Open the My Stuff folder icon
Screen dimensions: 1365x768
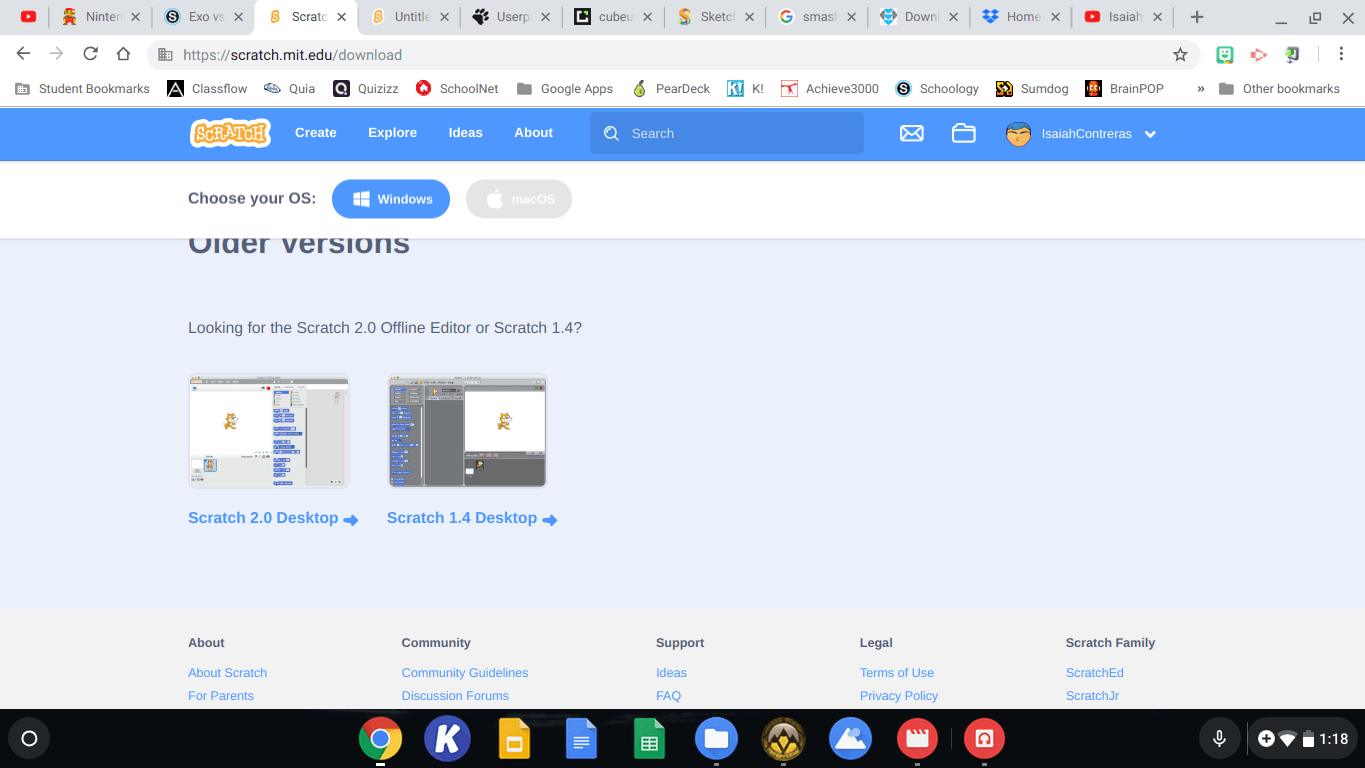(963, 133)
